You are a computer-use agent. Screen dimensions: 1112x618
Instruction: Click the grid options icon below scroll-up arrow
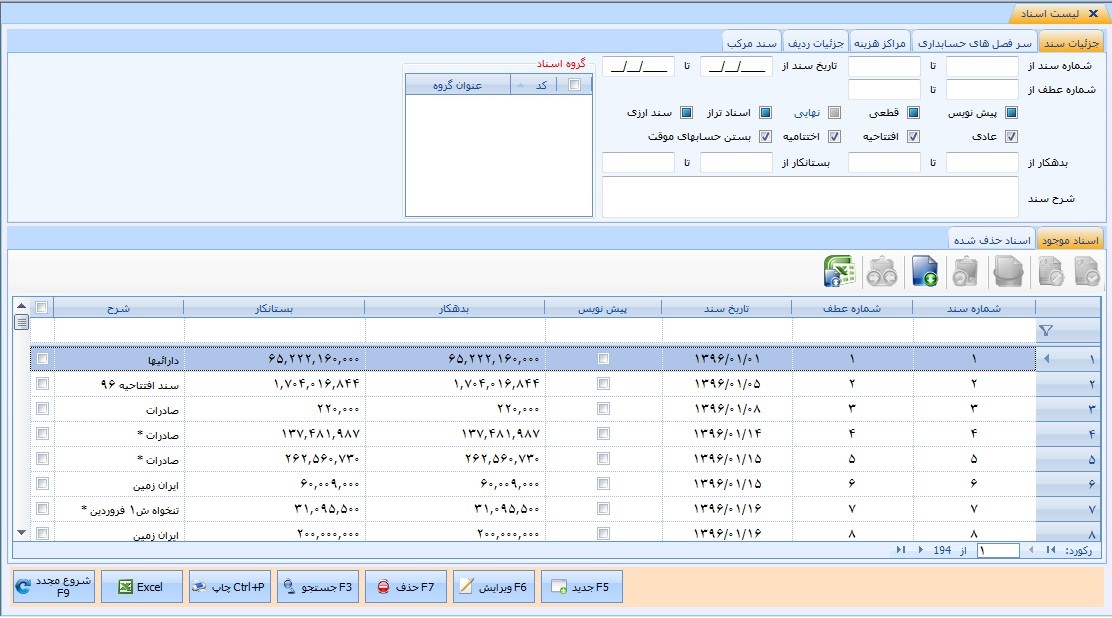pyautogui.click(x=21, y=322)
